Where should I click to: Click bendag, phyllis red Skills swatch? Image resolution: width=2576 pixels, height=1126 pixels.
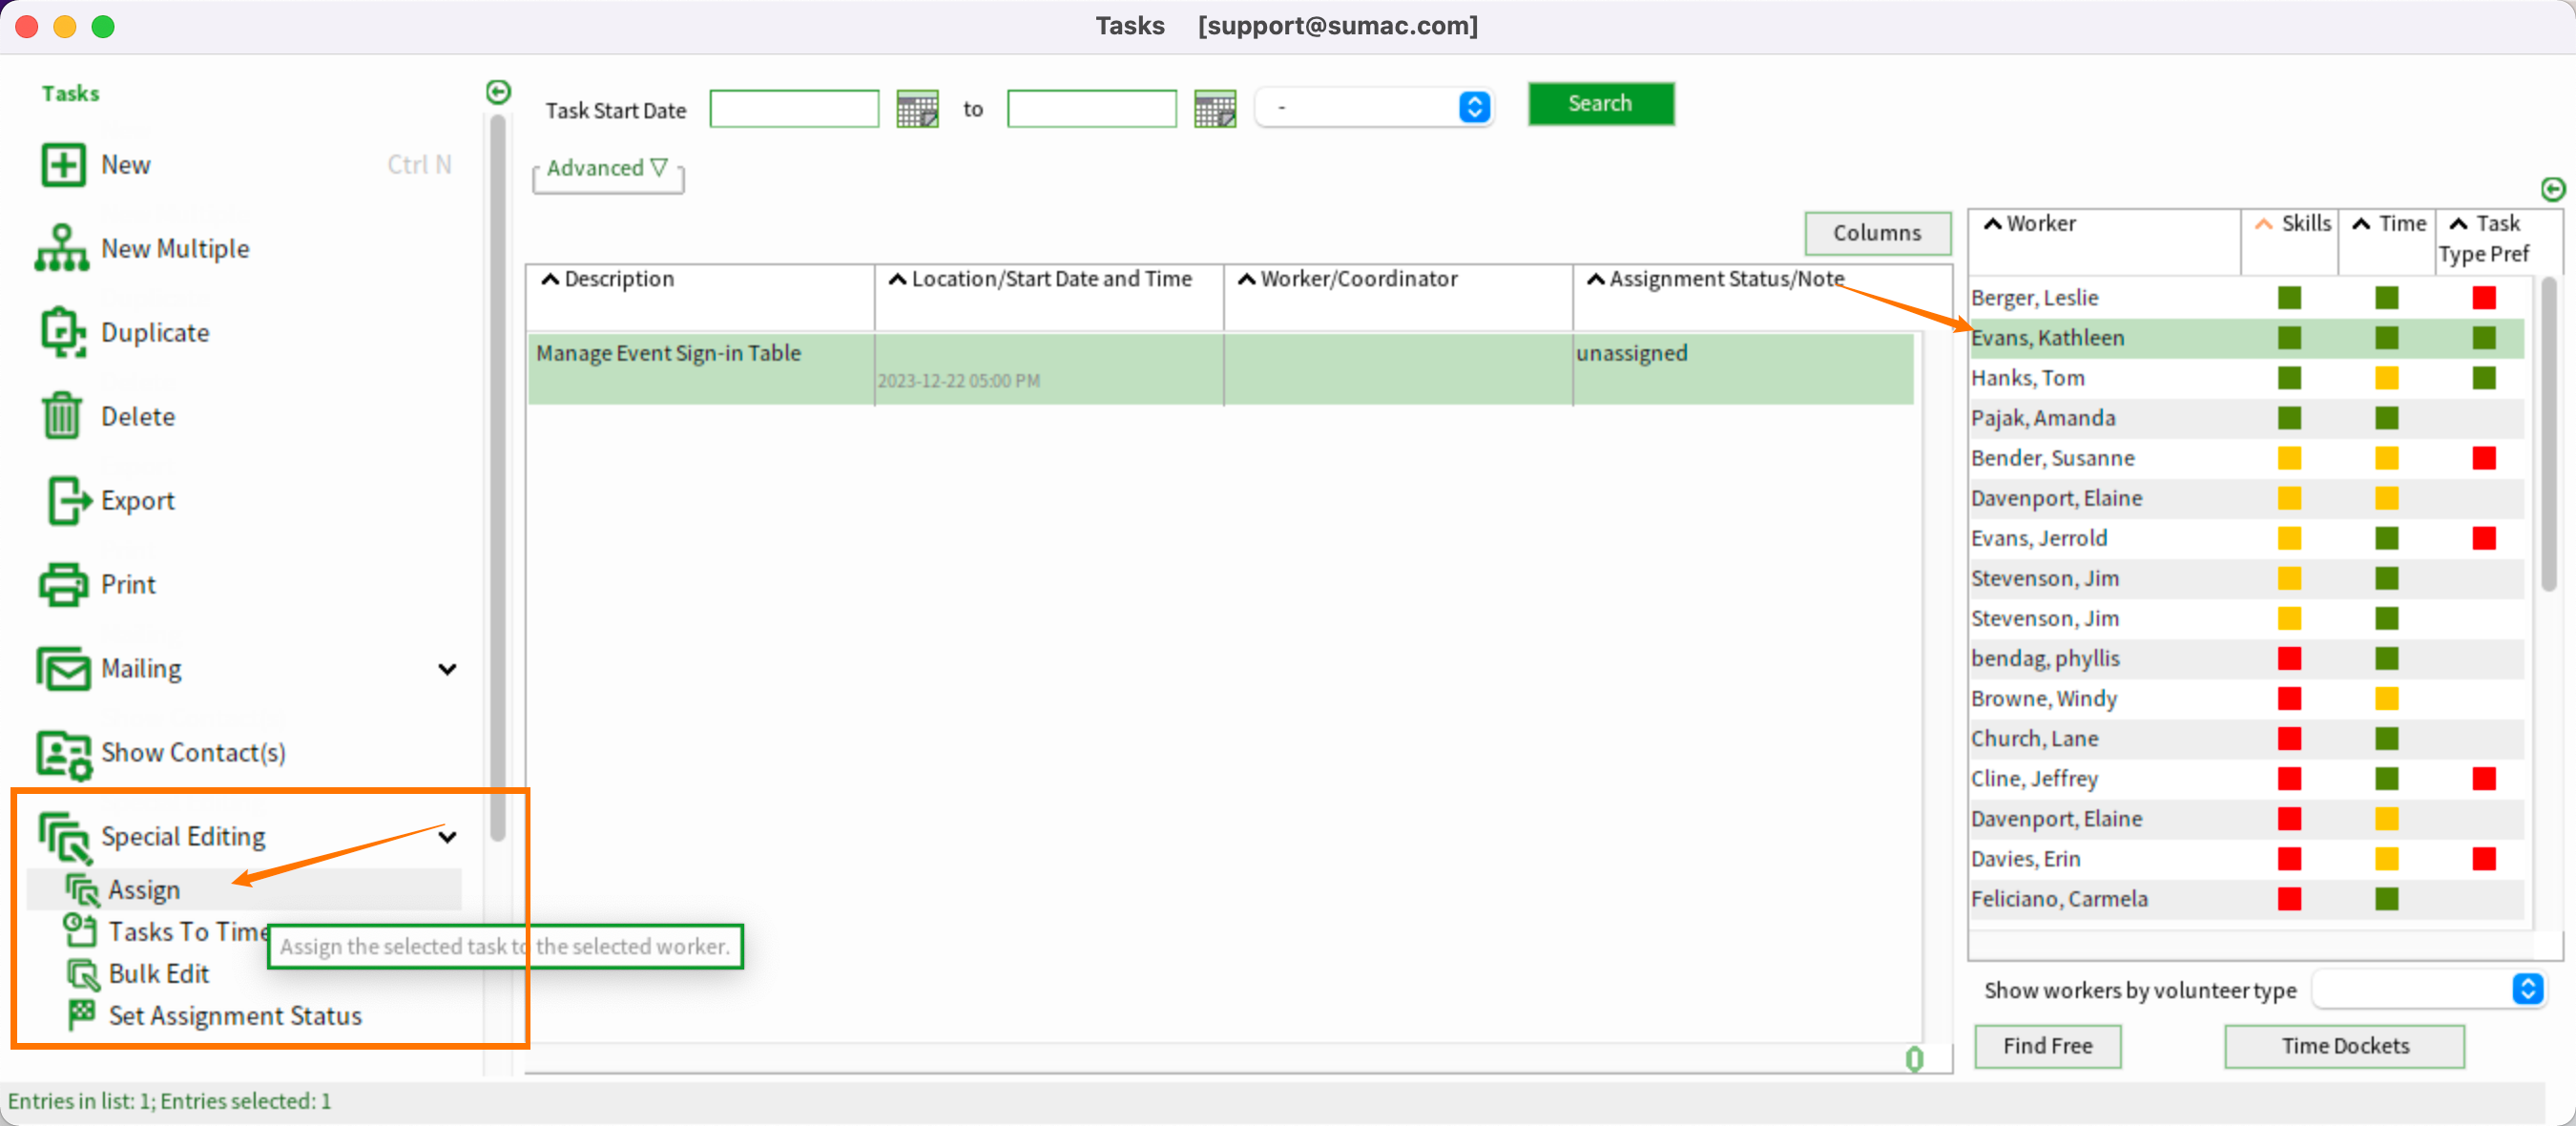click(2290, 659)
